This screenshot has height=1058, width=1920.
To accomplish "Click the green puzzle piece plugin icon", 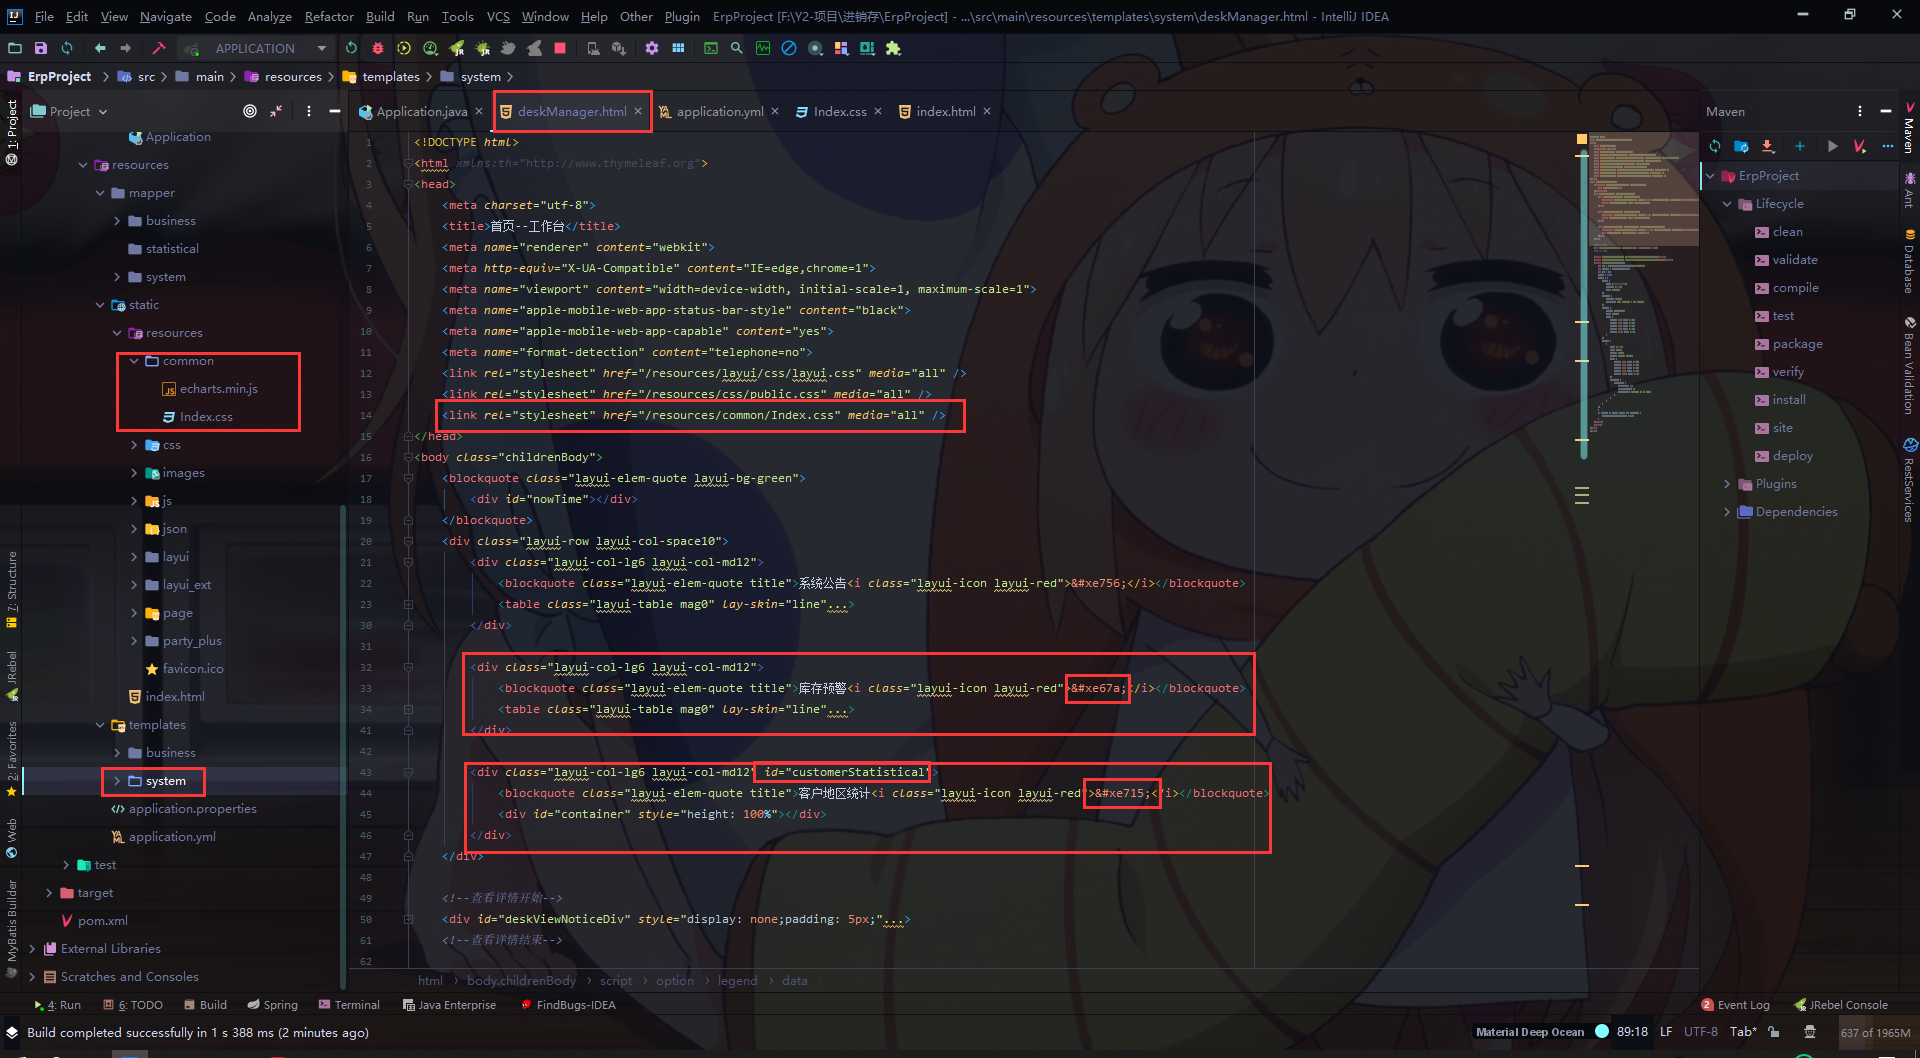I will [x=893, y=48].
